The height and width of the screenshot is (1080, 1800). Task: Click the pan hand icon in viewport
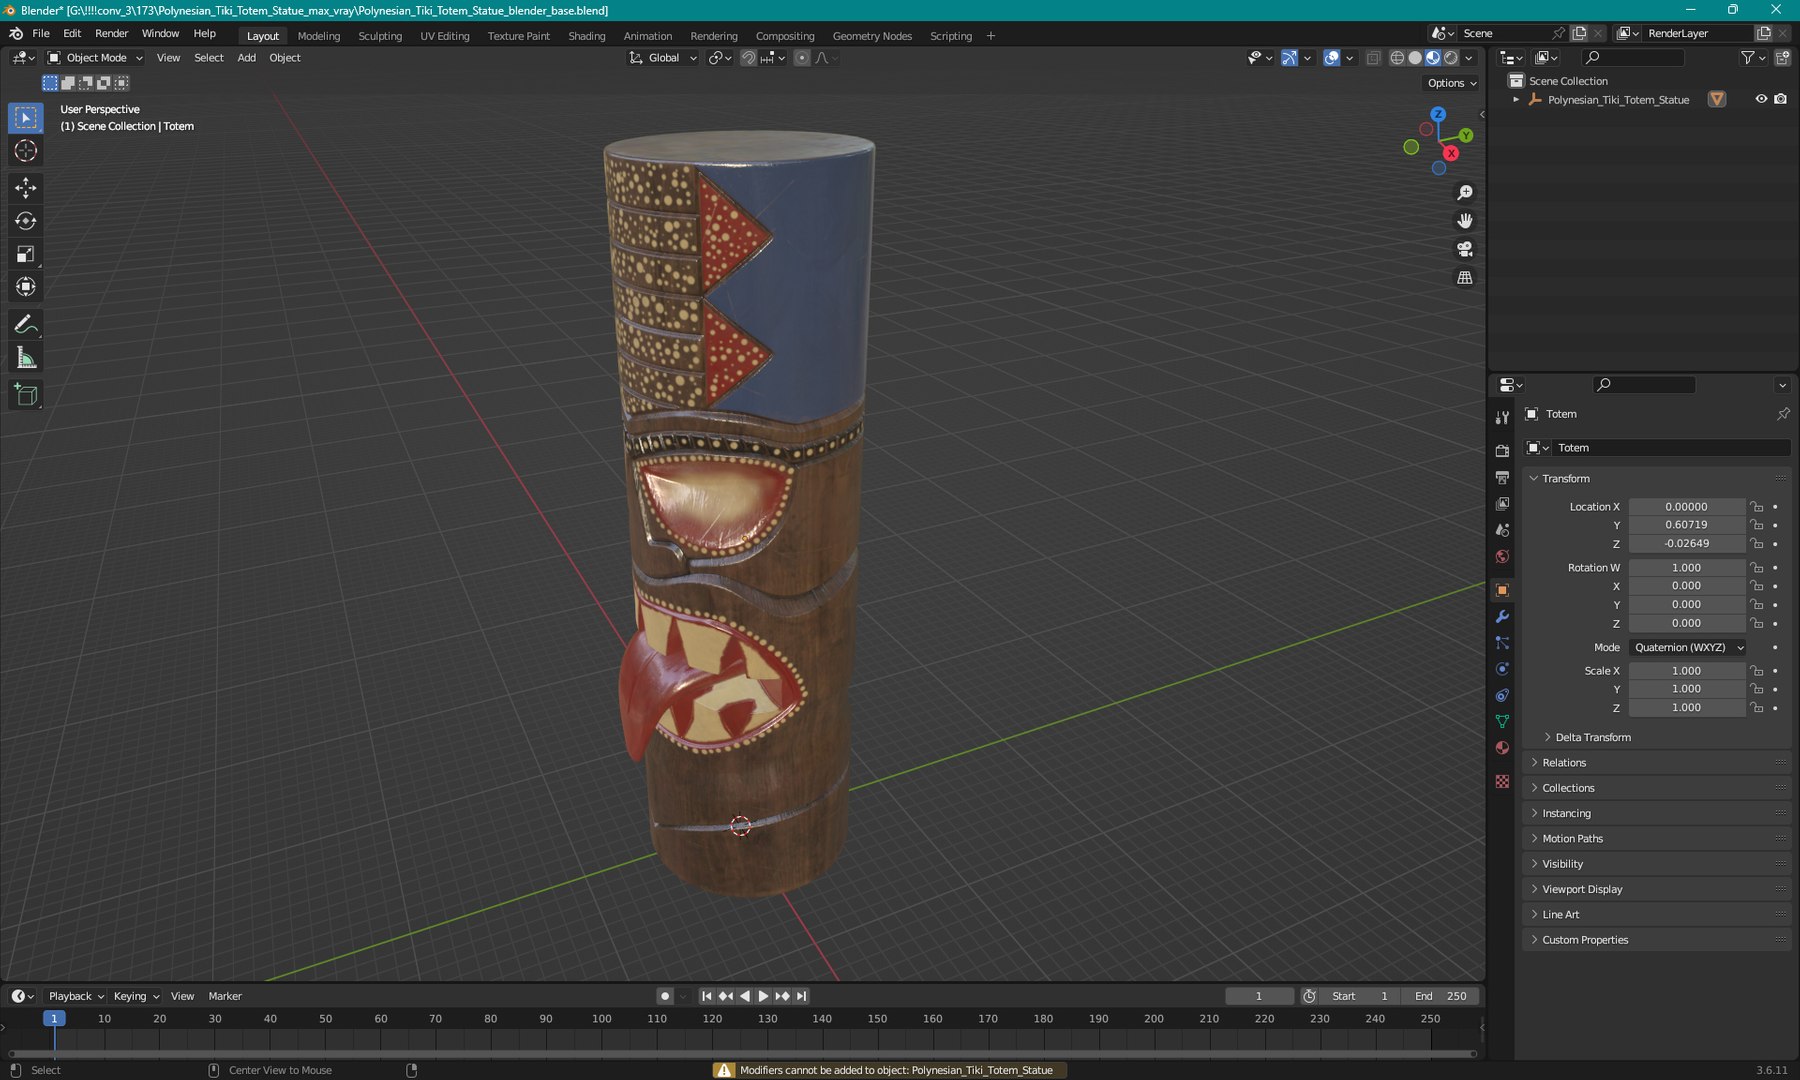click(x=1465, y=221)
